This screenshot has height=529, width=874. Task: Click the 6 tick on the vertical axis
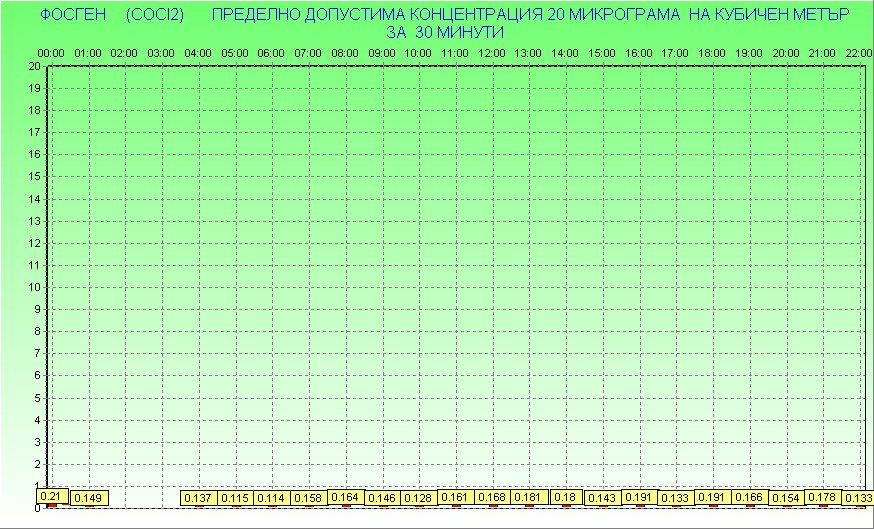pyautogui.click(x=37, y=376)
